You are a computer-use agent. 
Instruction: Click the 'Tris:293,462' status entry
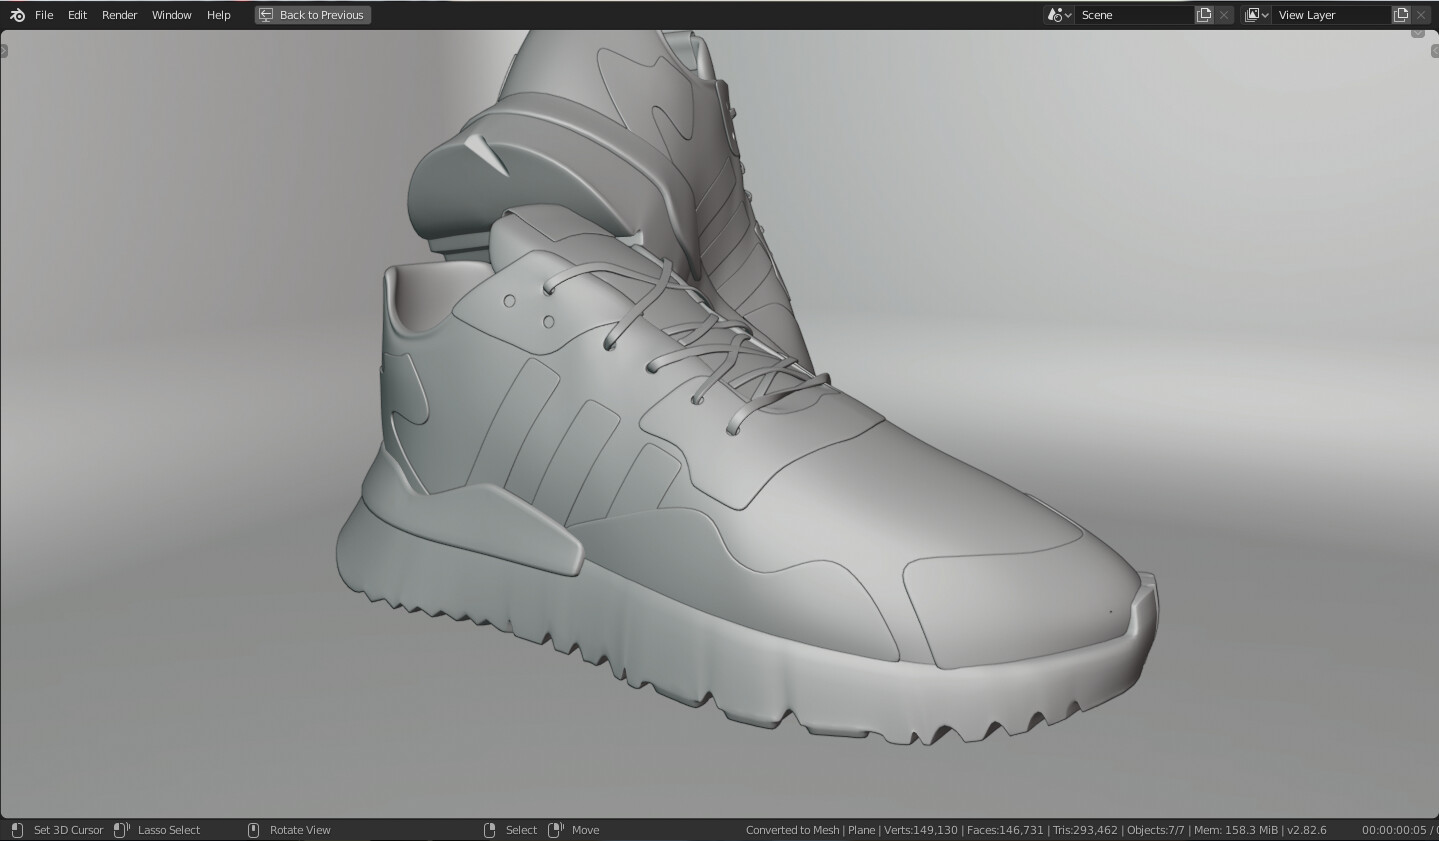(x=1085, y=830)
